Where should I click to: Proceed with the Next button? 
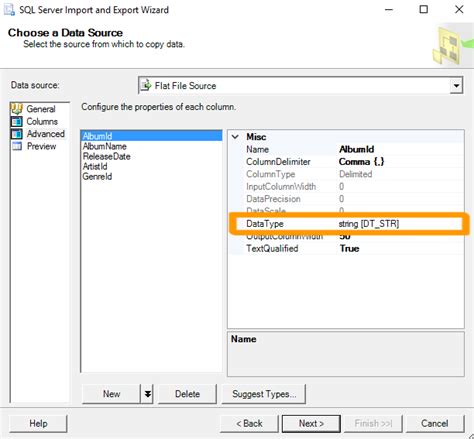(311, 423)
